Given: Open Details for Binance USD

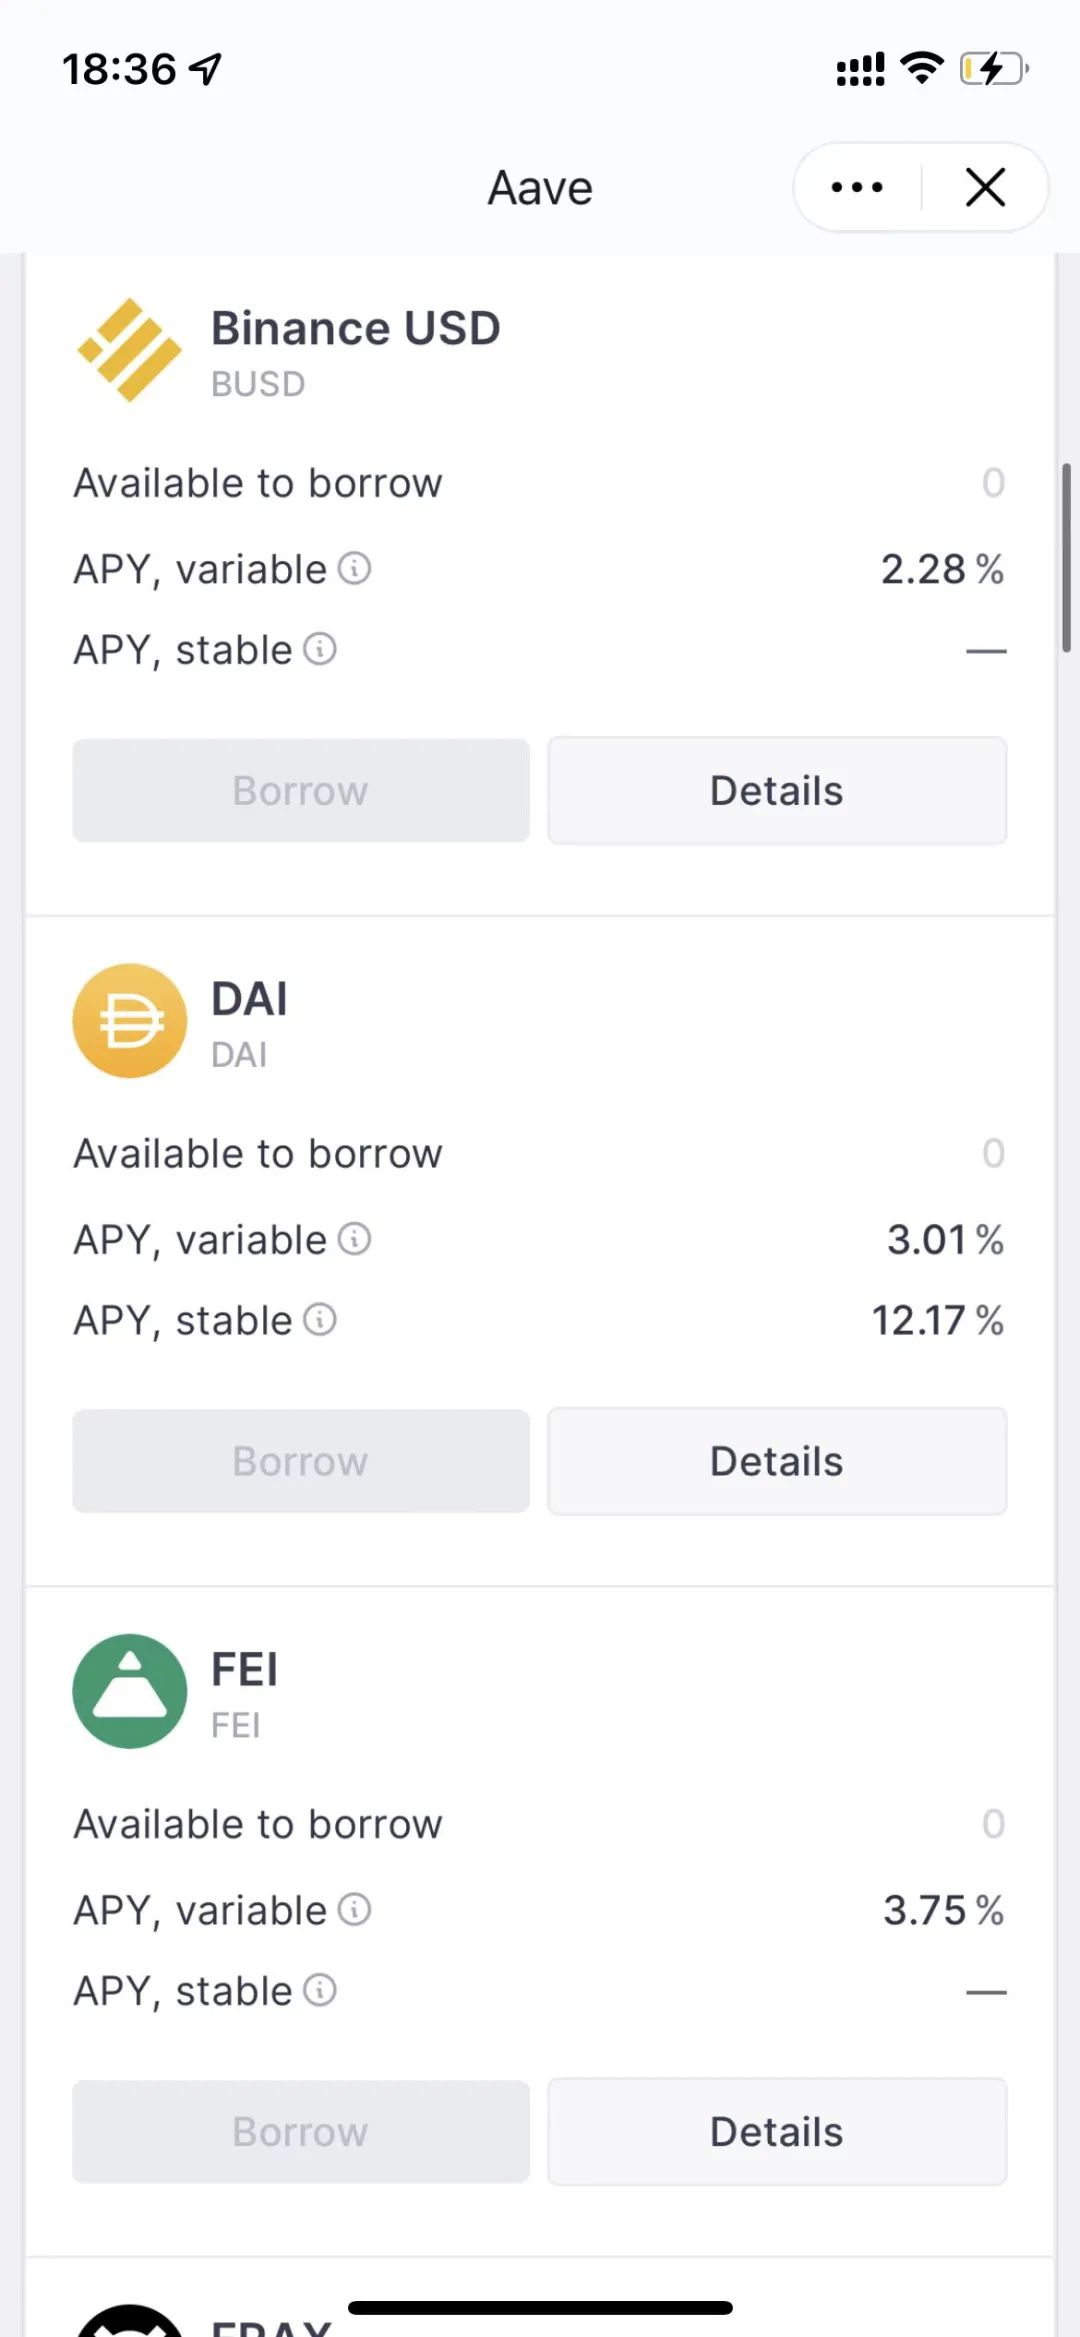Looking at the screenshot, I should 777,791.
